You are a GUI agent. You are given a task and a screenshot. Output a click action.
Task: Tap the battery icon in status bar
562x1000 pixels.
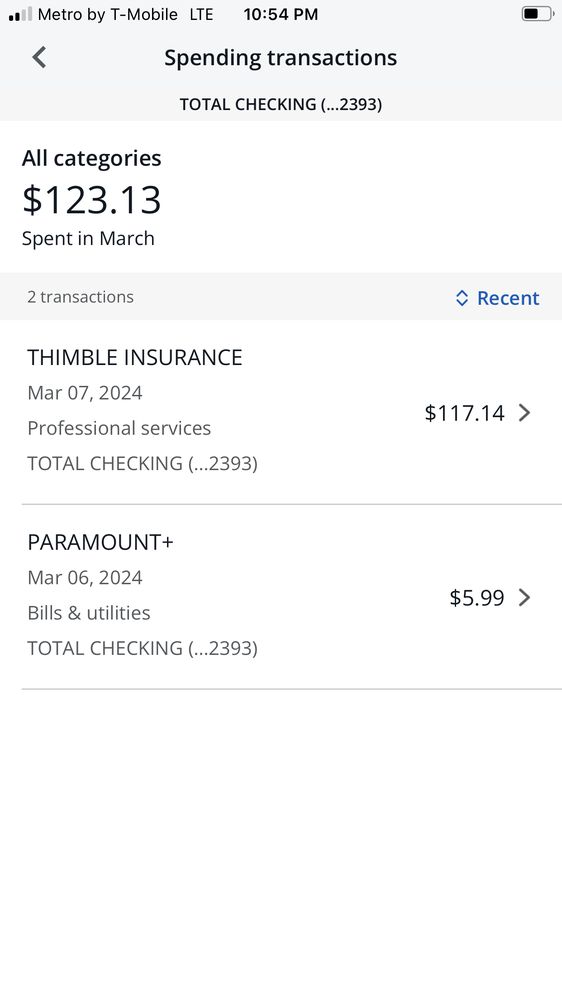click(538, 14)
